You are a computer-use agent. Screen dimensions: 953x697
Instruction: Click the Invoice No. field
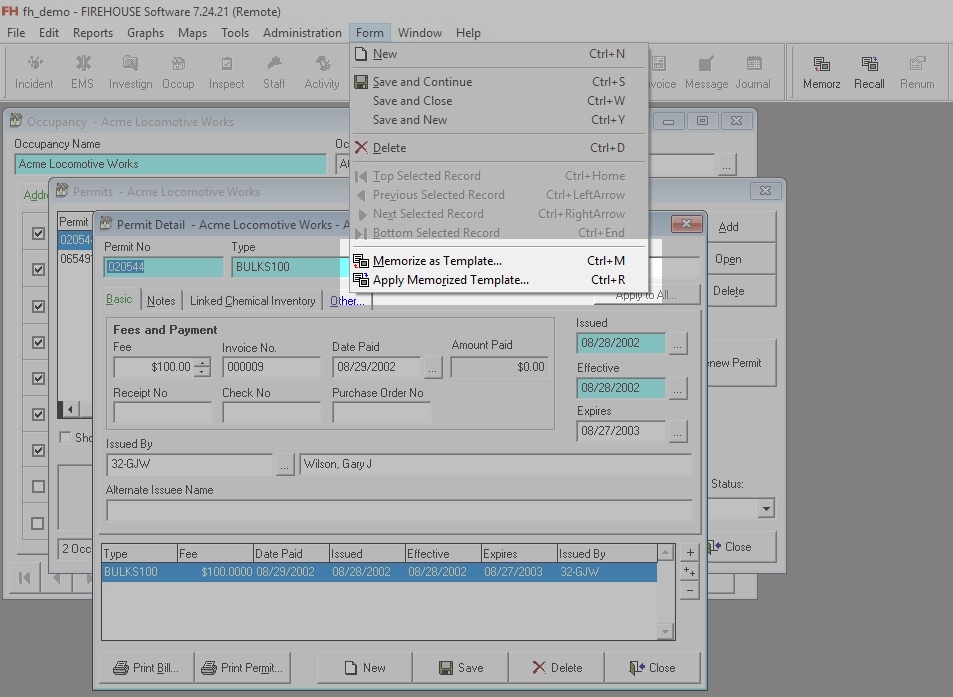[x=271, y=367]
